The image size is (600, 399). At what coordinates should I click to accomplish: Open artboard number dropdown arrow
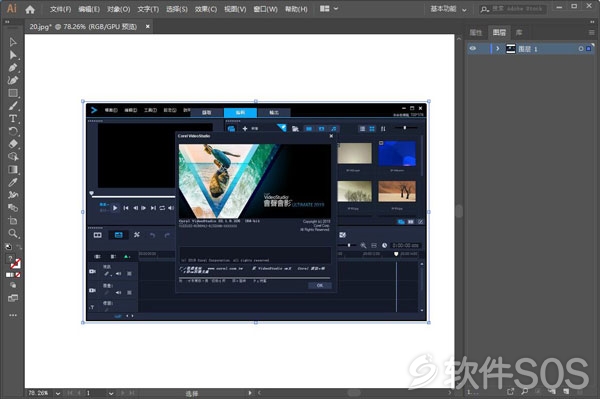111,393
